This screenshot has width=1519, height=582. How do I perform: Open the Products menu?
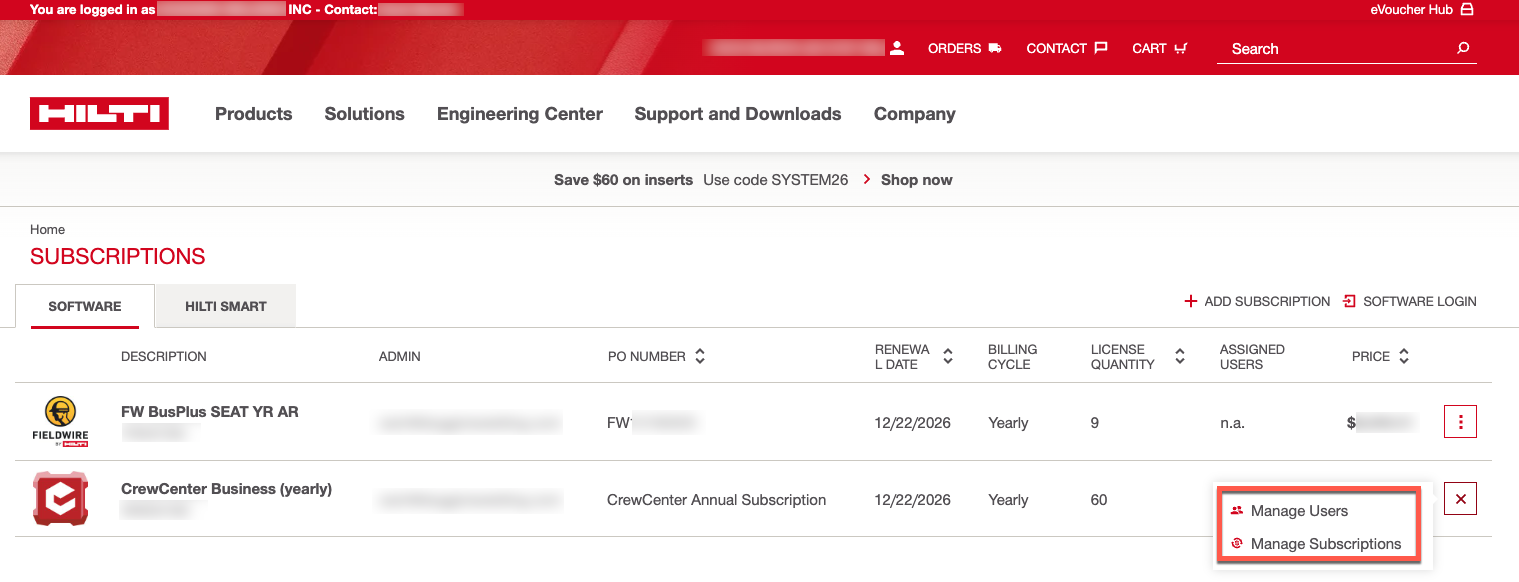[x=254, y=114]
